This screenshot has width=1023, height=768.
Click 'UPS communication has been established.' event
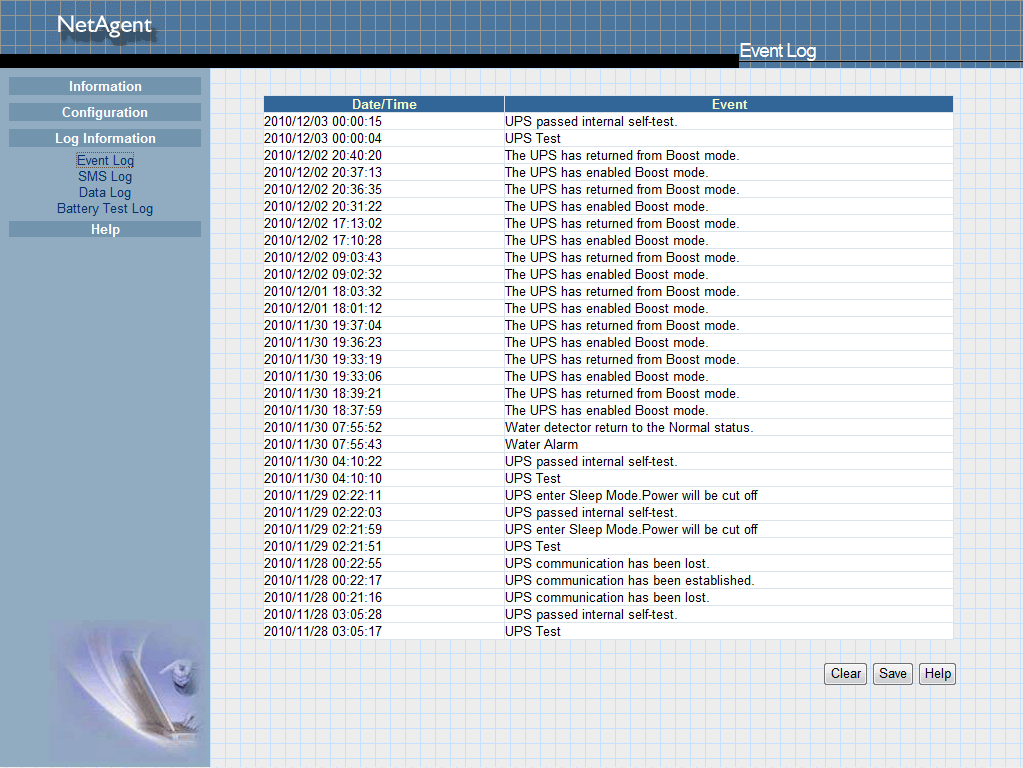630,580
